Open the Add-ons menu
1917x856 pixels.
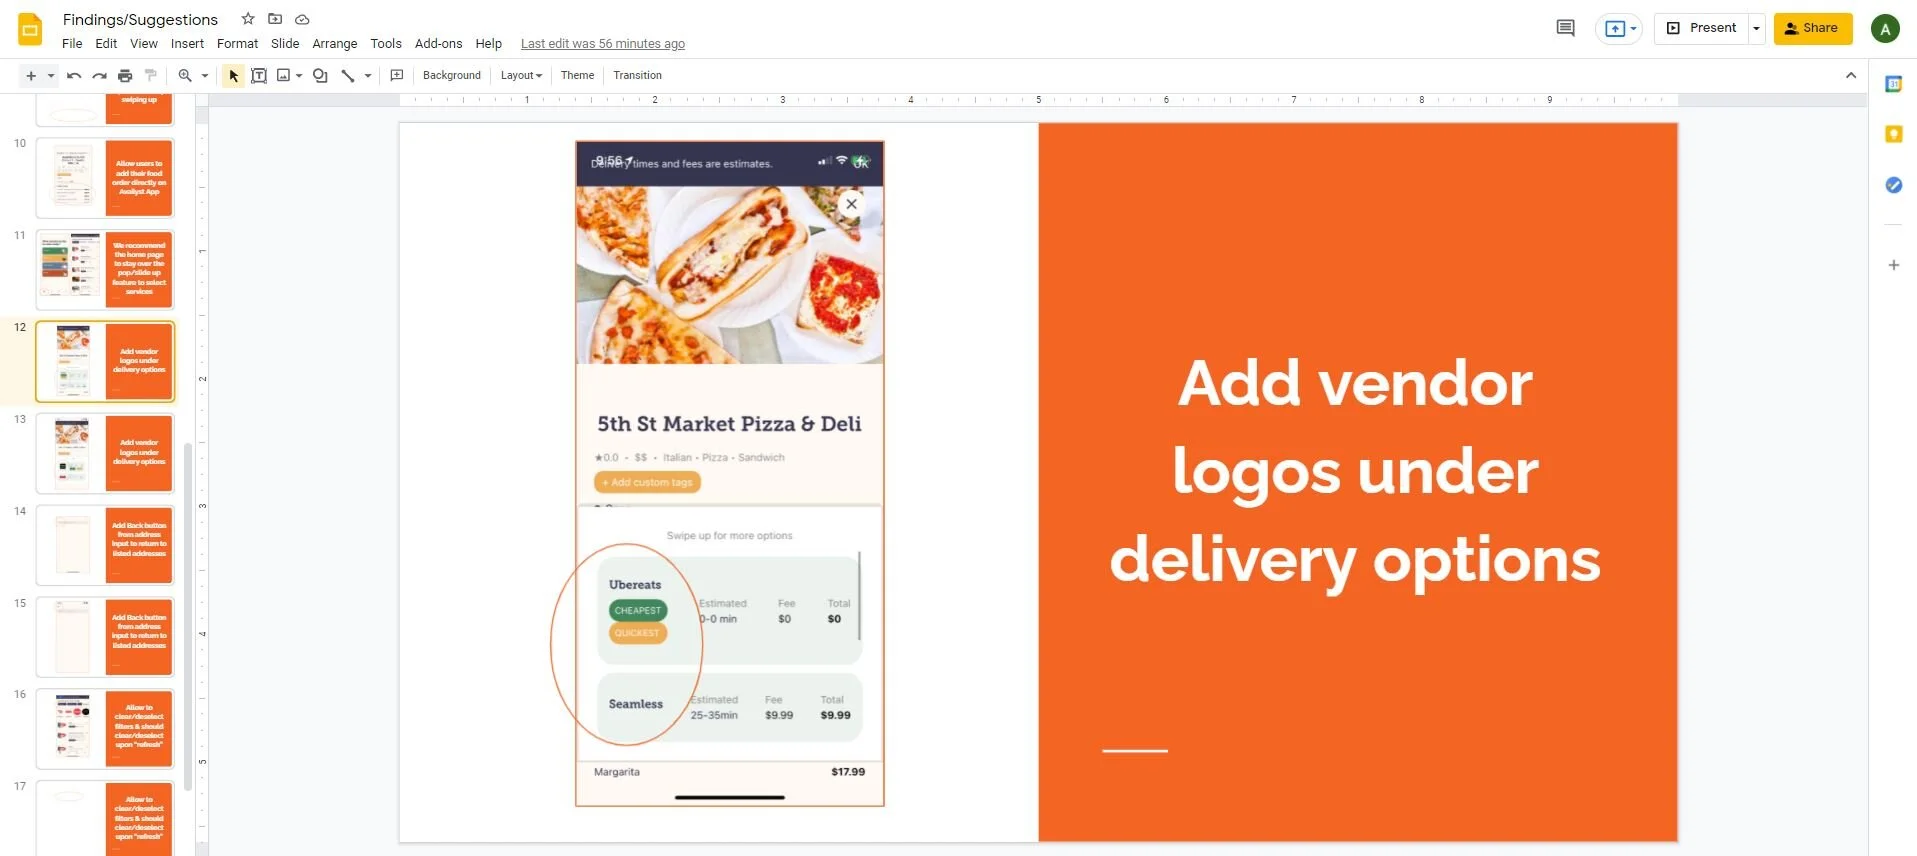click(439, 43)
